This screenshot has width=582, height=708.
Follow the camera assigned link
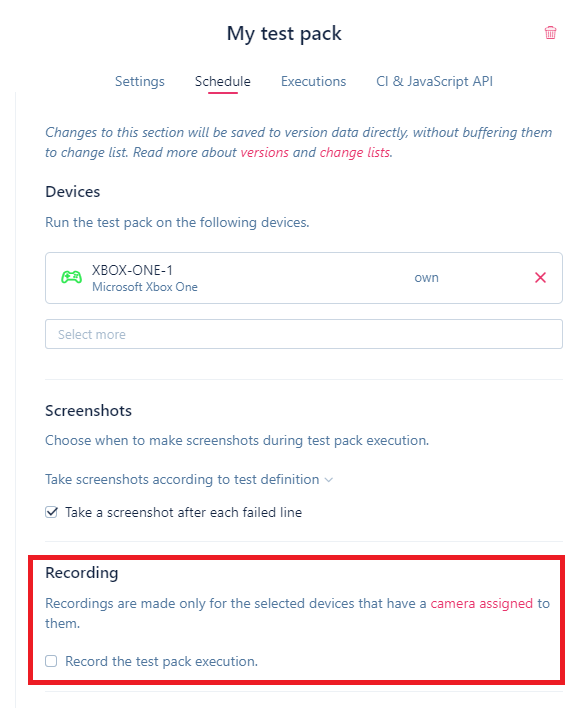click(481, 603)
